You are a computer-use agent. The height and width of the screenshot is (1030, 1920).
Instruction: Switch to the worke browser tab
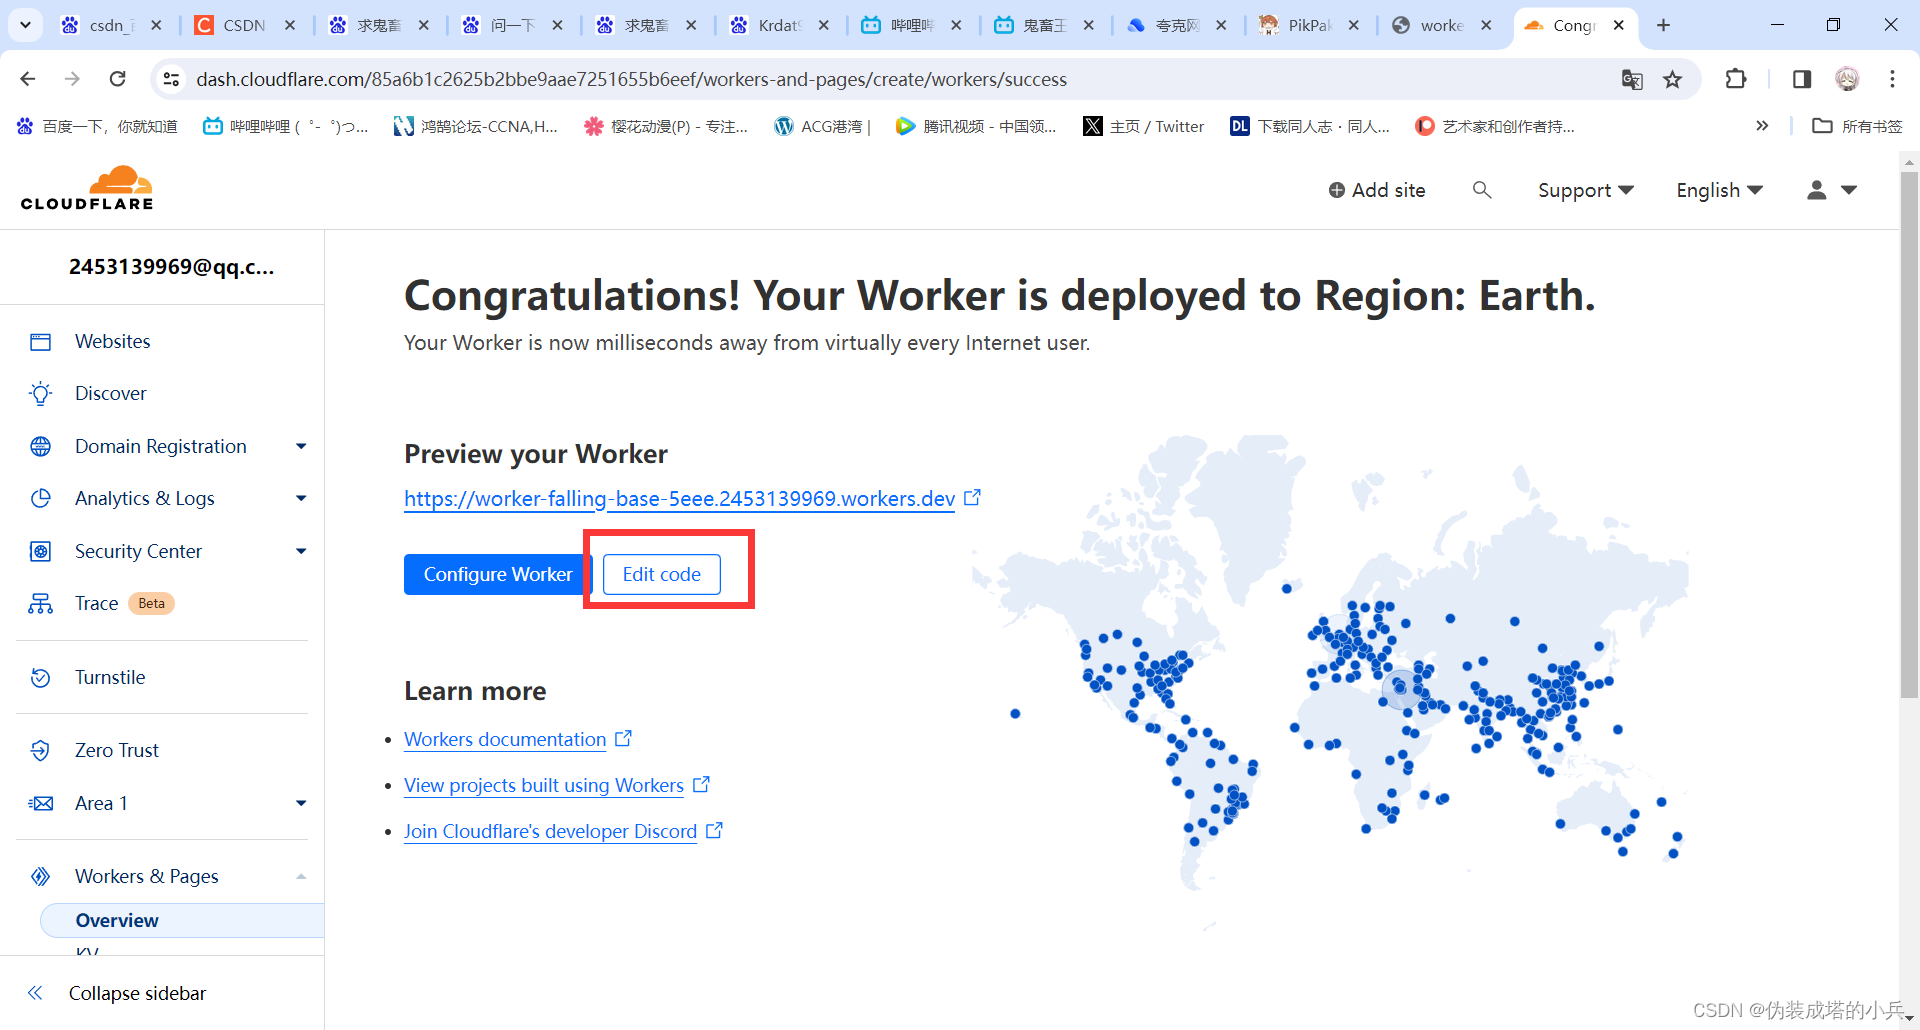coord(1442,25)
